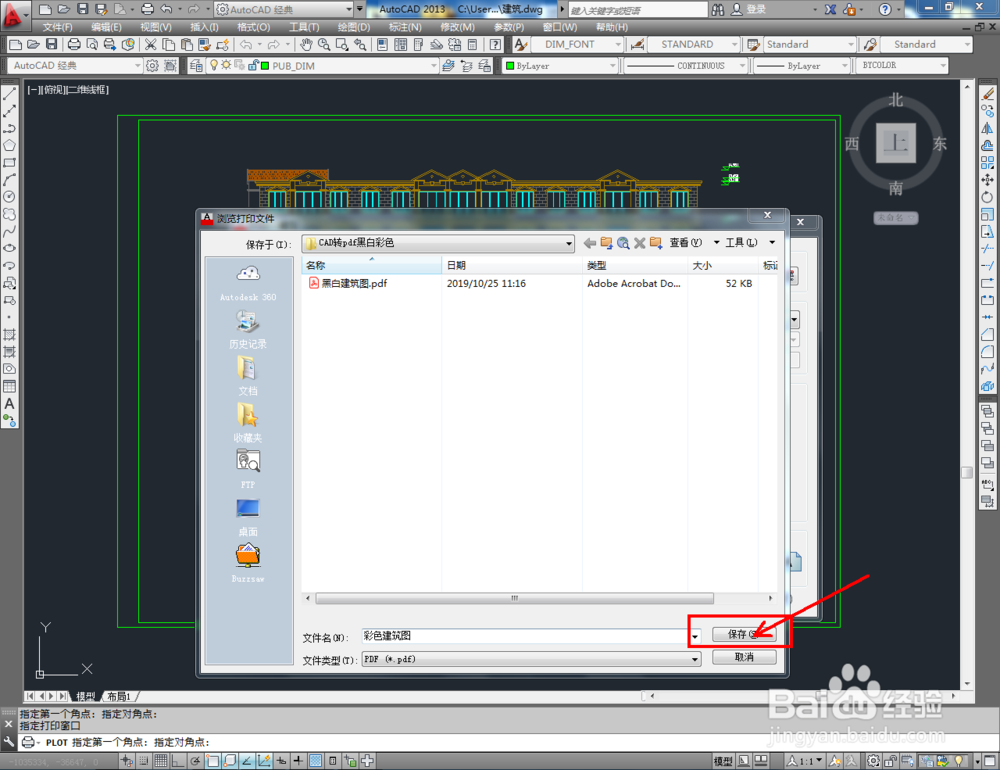Switch to the Model (模型) tab
Screen dimensions: 1000x770
click(x=86, y=696)
